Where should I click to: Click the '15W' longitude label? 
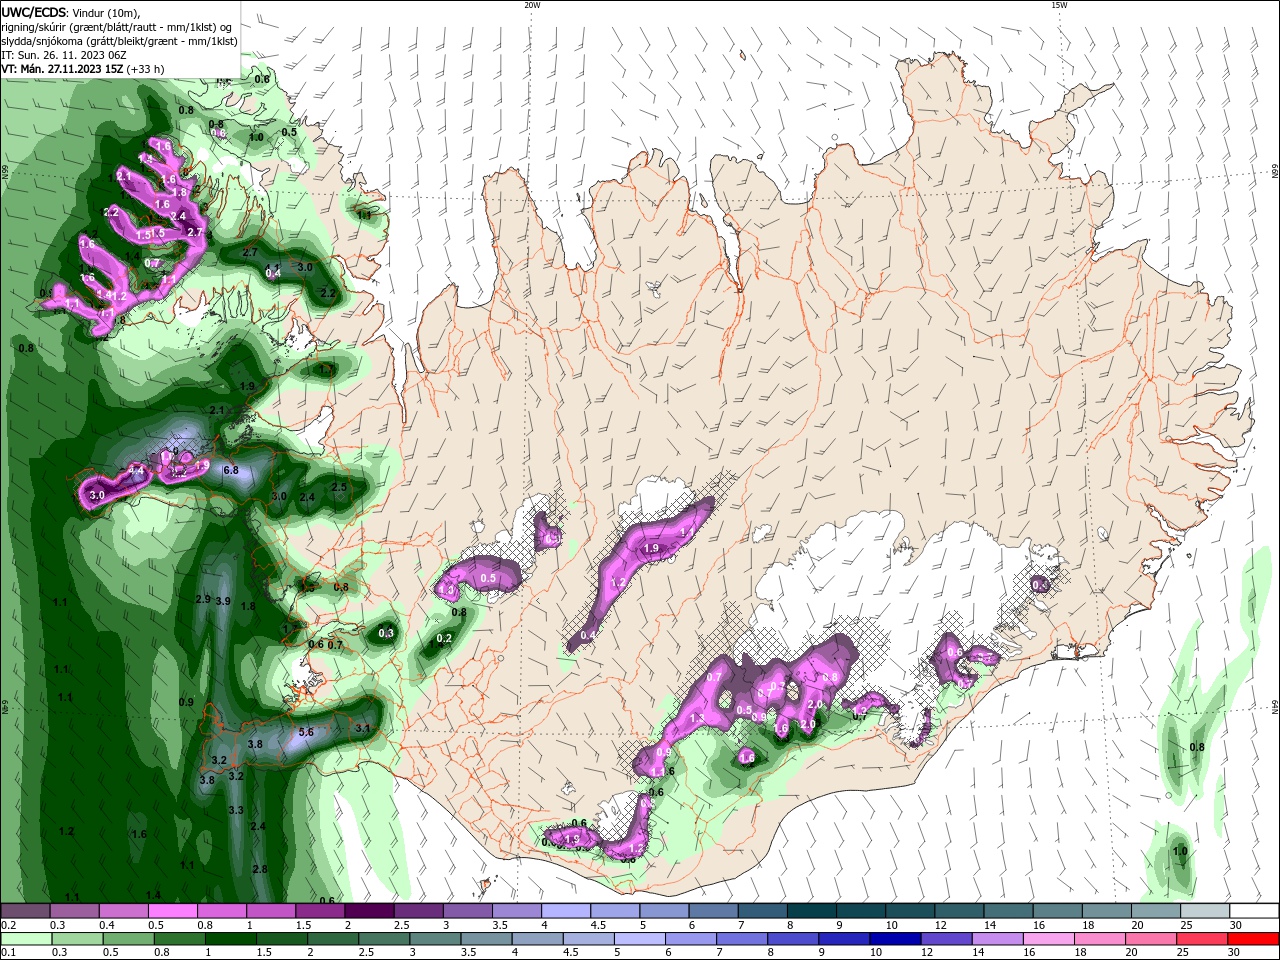[1059, 5]
